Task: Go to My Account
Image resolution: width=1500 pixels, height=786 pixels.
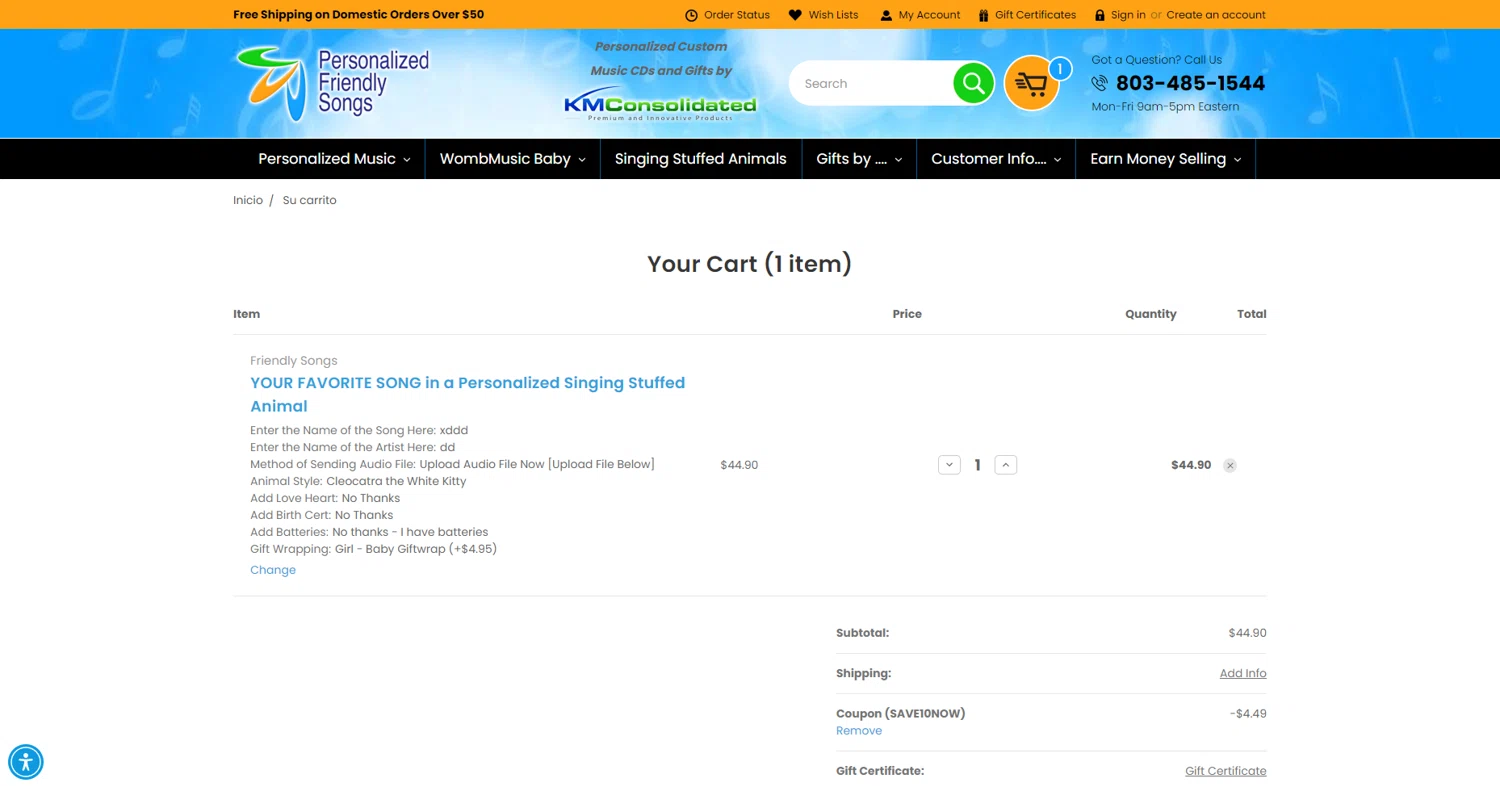Action: tap(929, 15)
